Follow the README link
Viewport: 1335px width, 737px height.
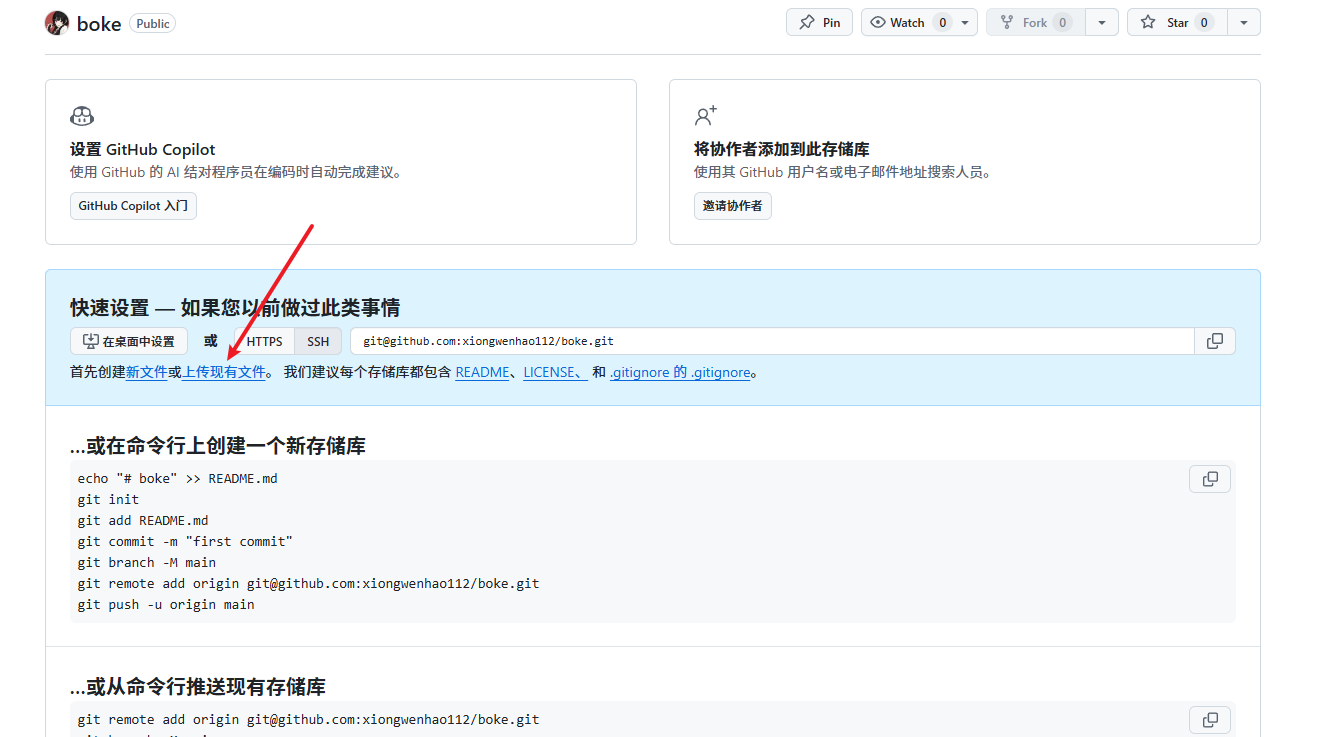pyautogui.click(x=482, y=372)
